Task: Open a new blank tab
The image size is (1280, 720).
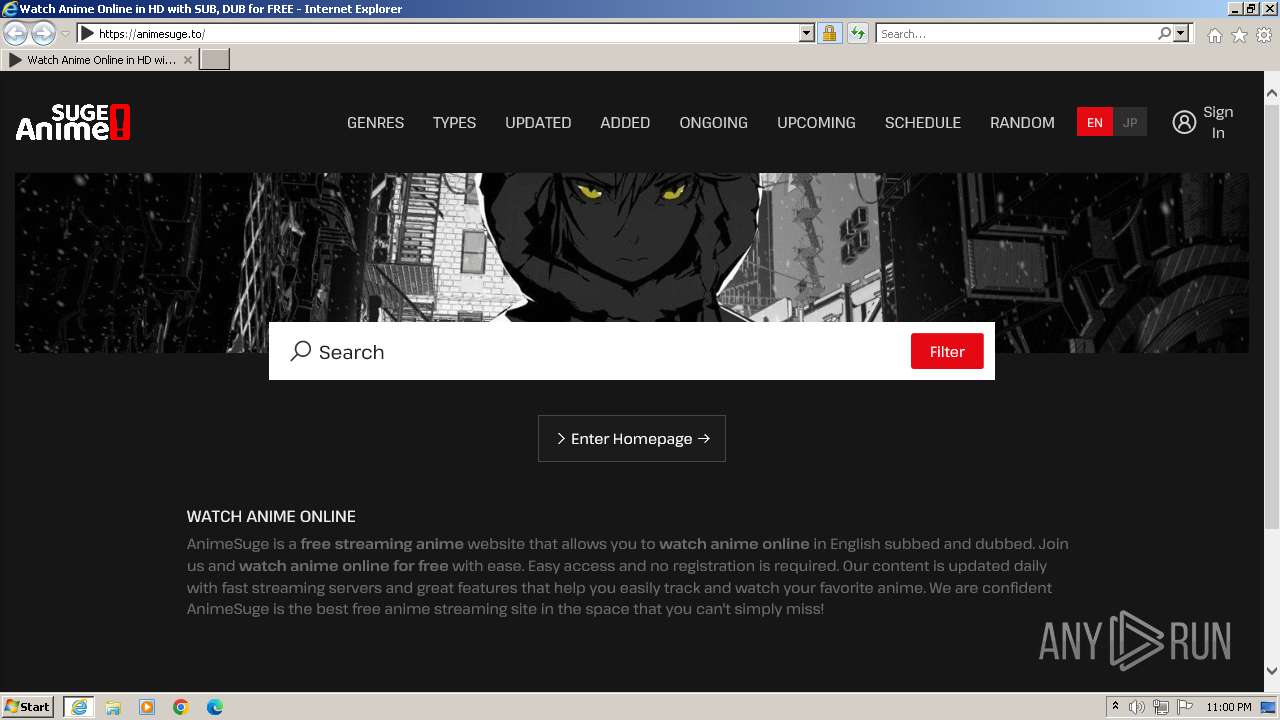Action: tap(215, 60)
